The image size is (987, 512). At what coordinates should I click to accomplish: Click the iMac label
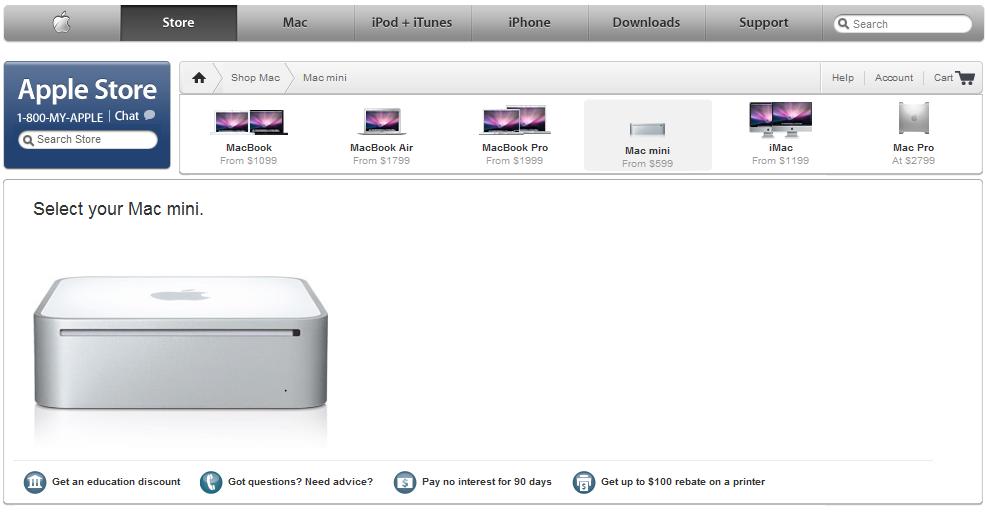pyautogui.click(x=781, y=147)
